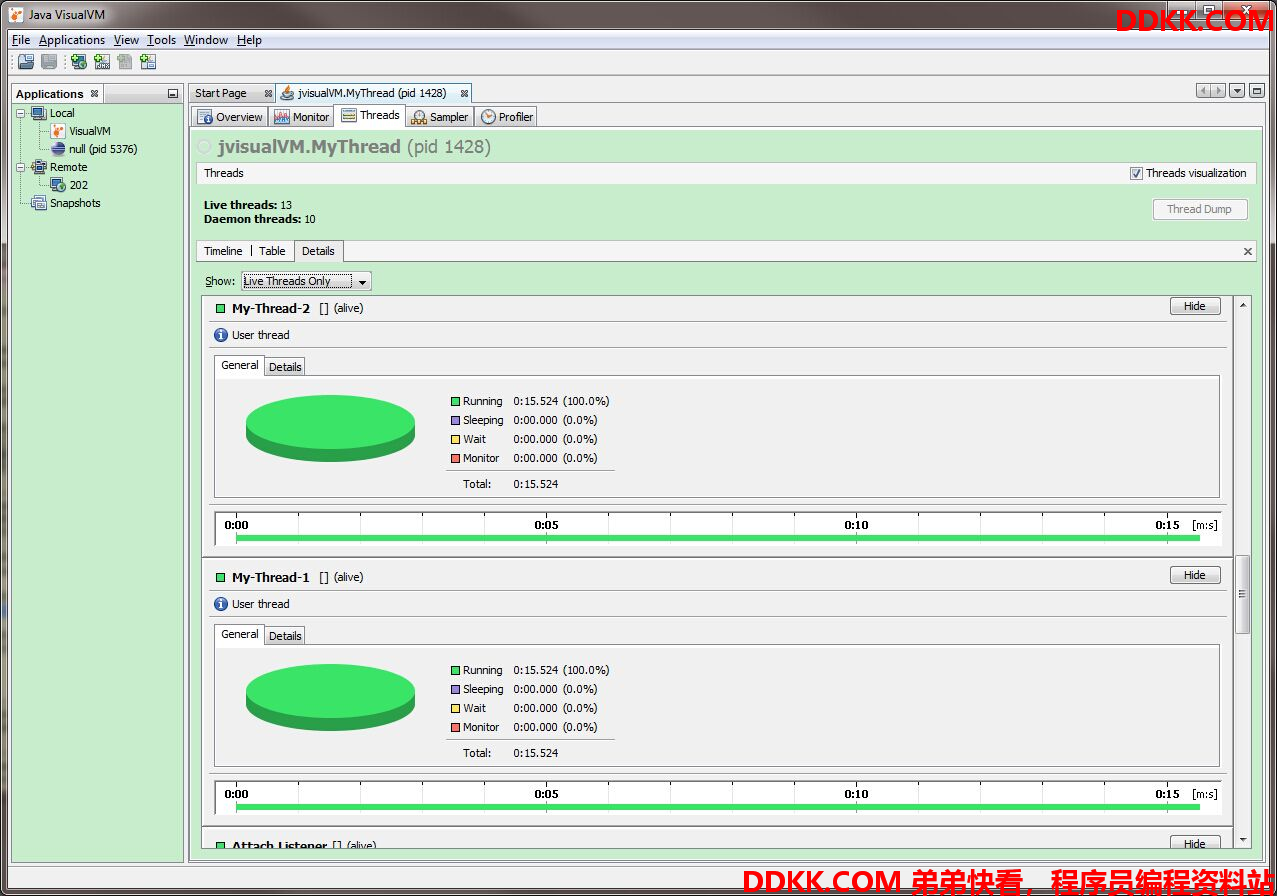Open the Sampler tab
Image resolution: width=1277 pixels, height=896 pixels.
click(x=440, y=117)
